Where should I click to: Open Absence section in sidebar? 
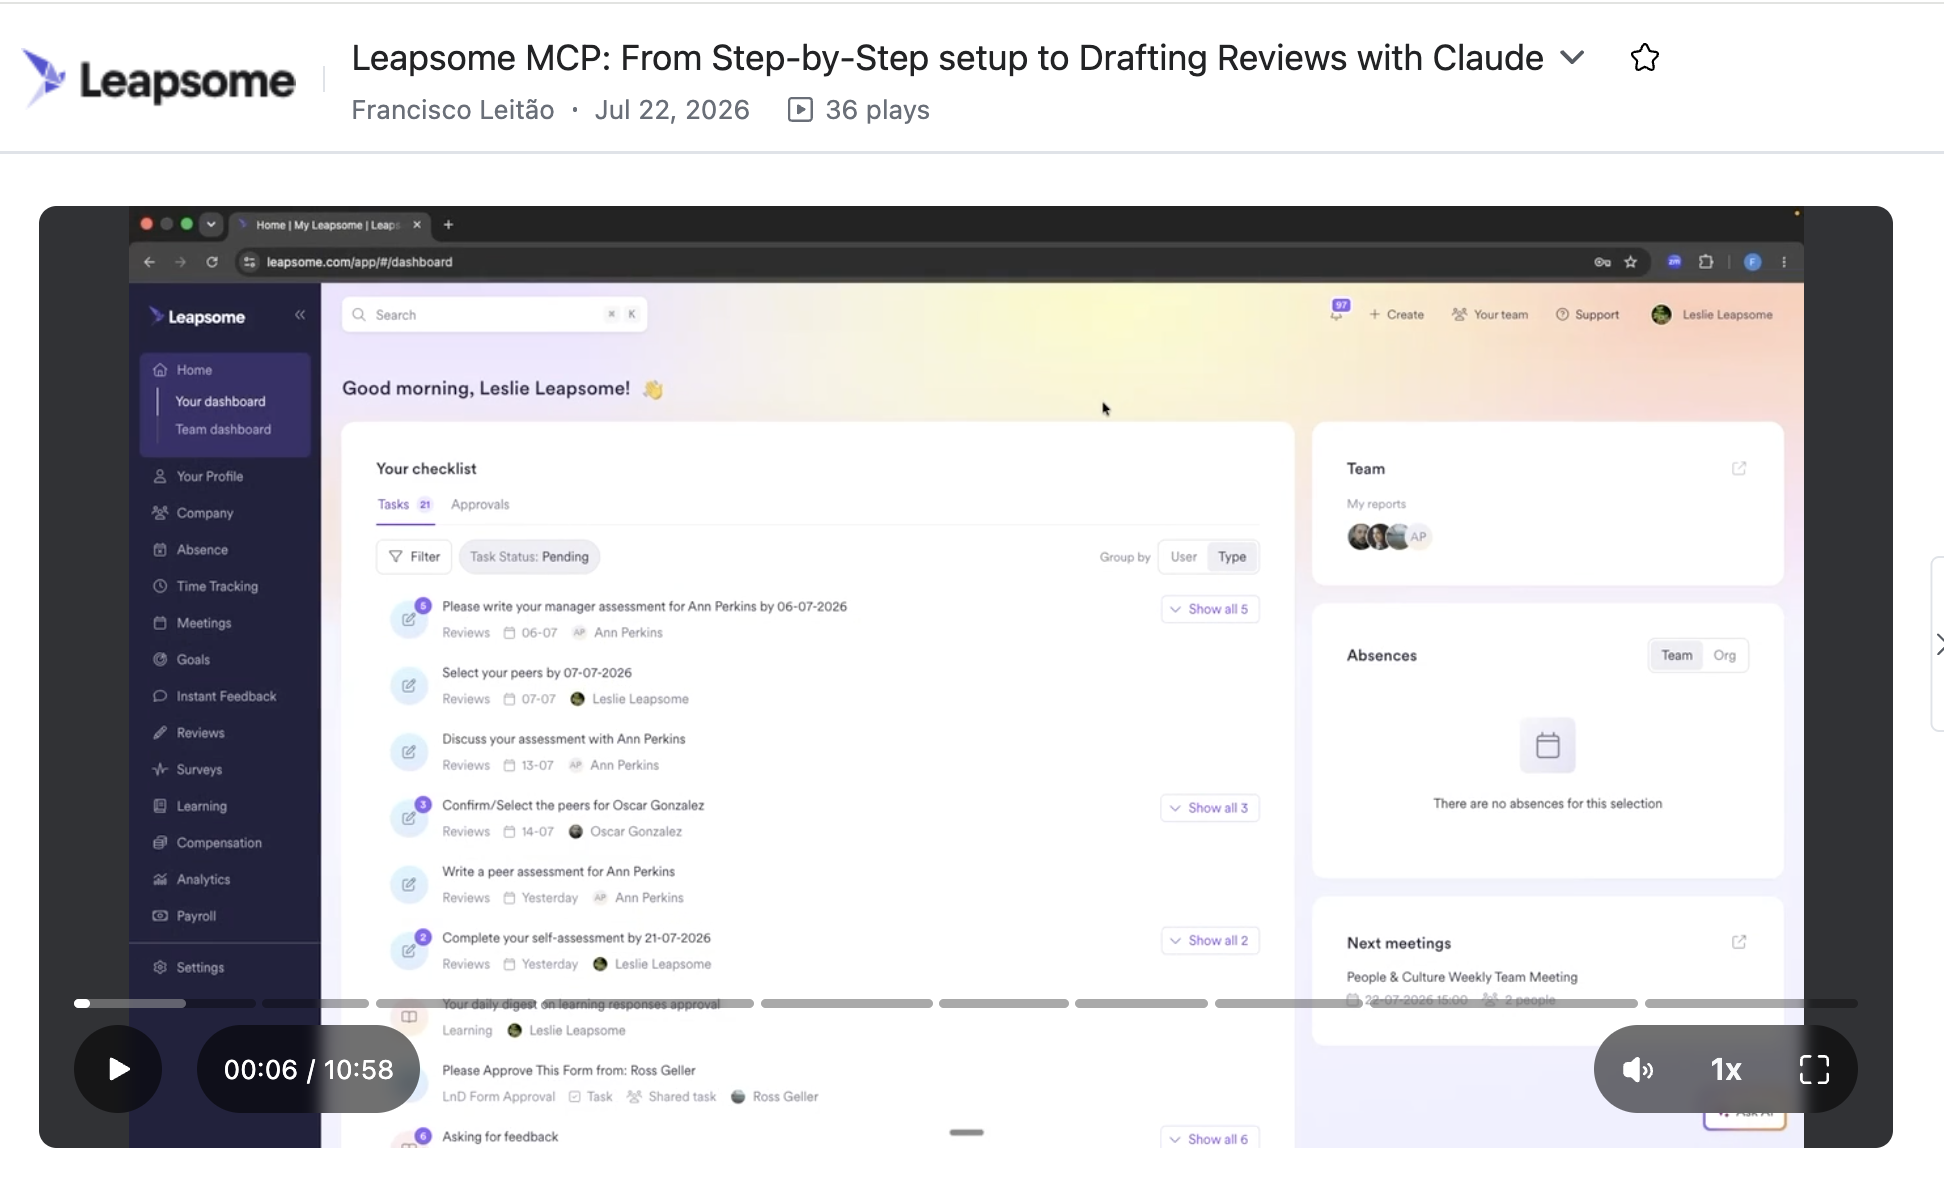(202, 550)
